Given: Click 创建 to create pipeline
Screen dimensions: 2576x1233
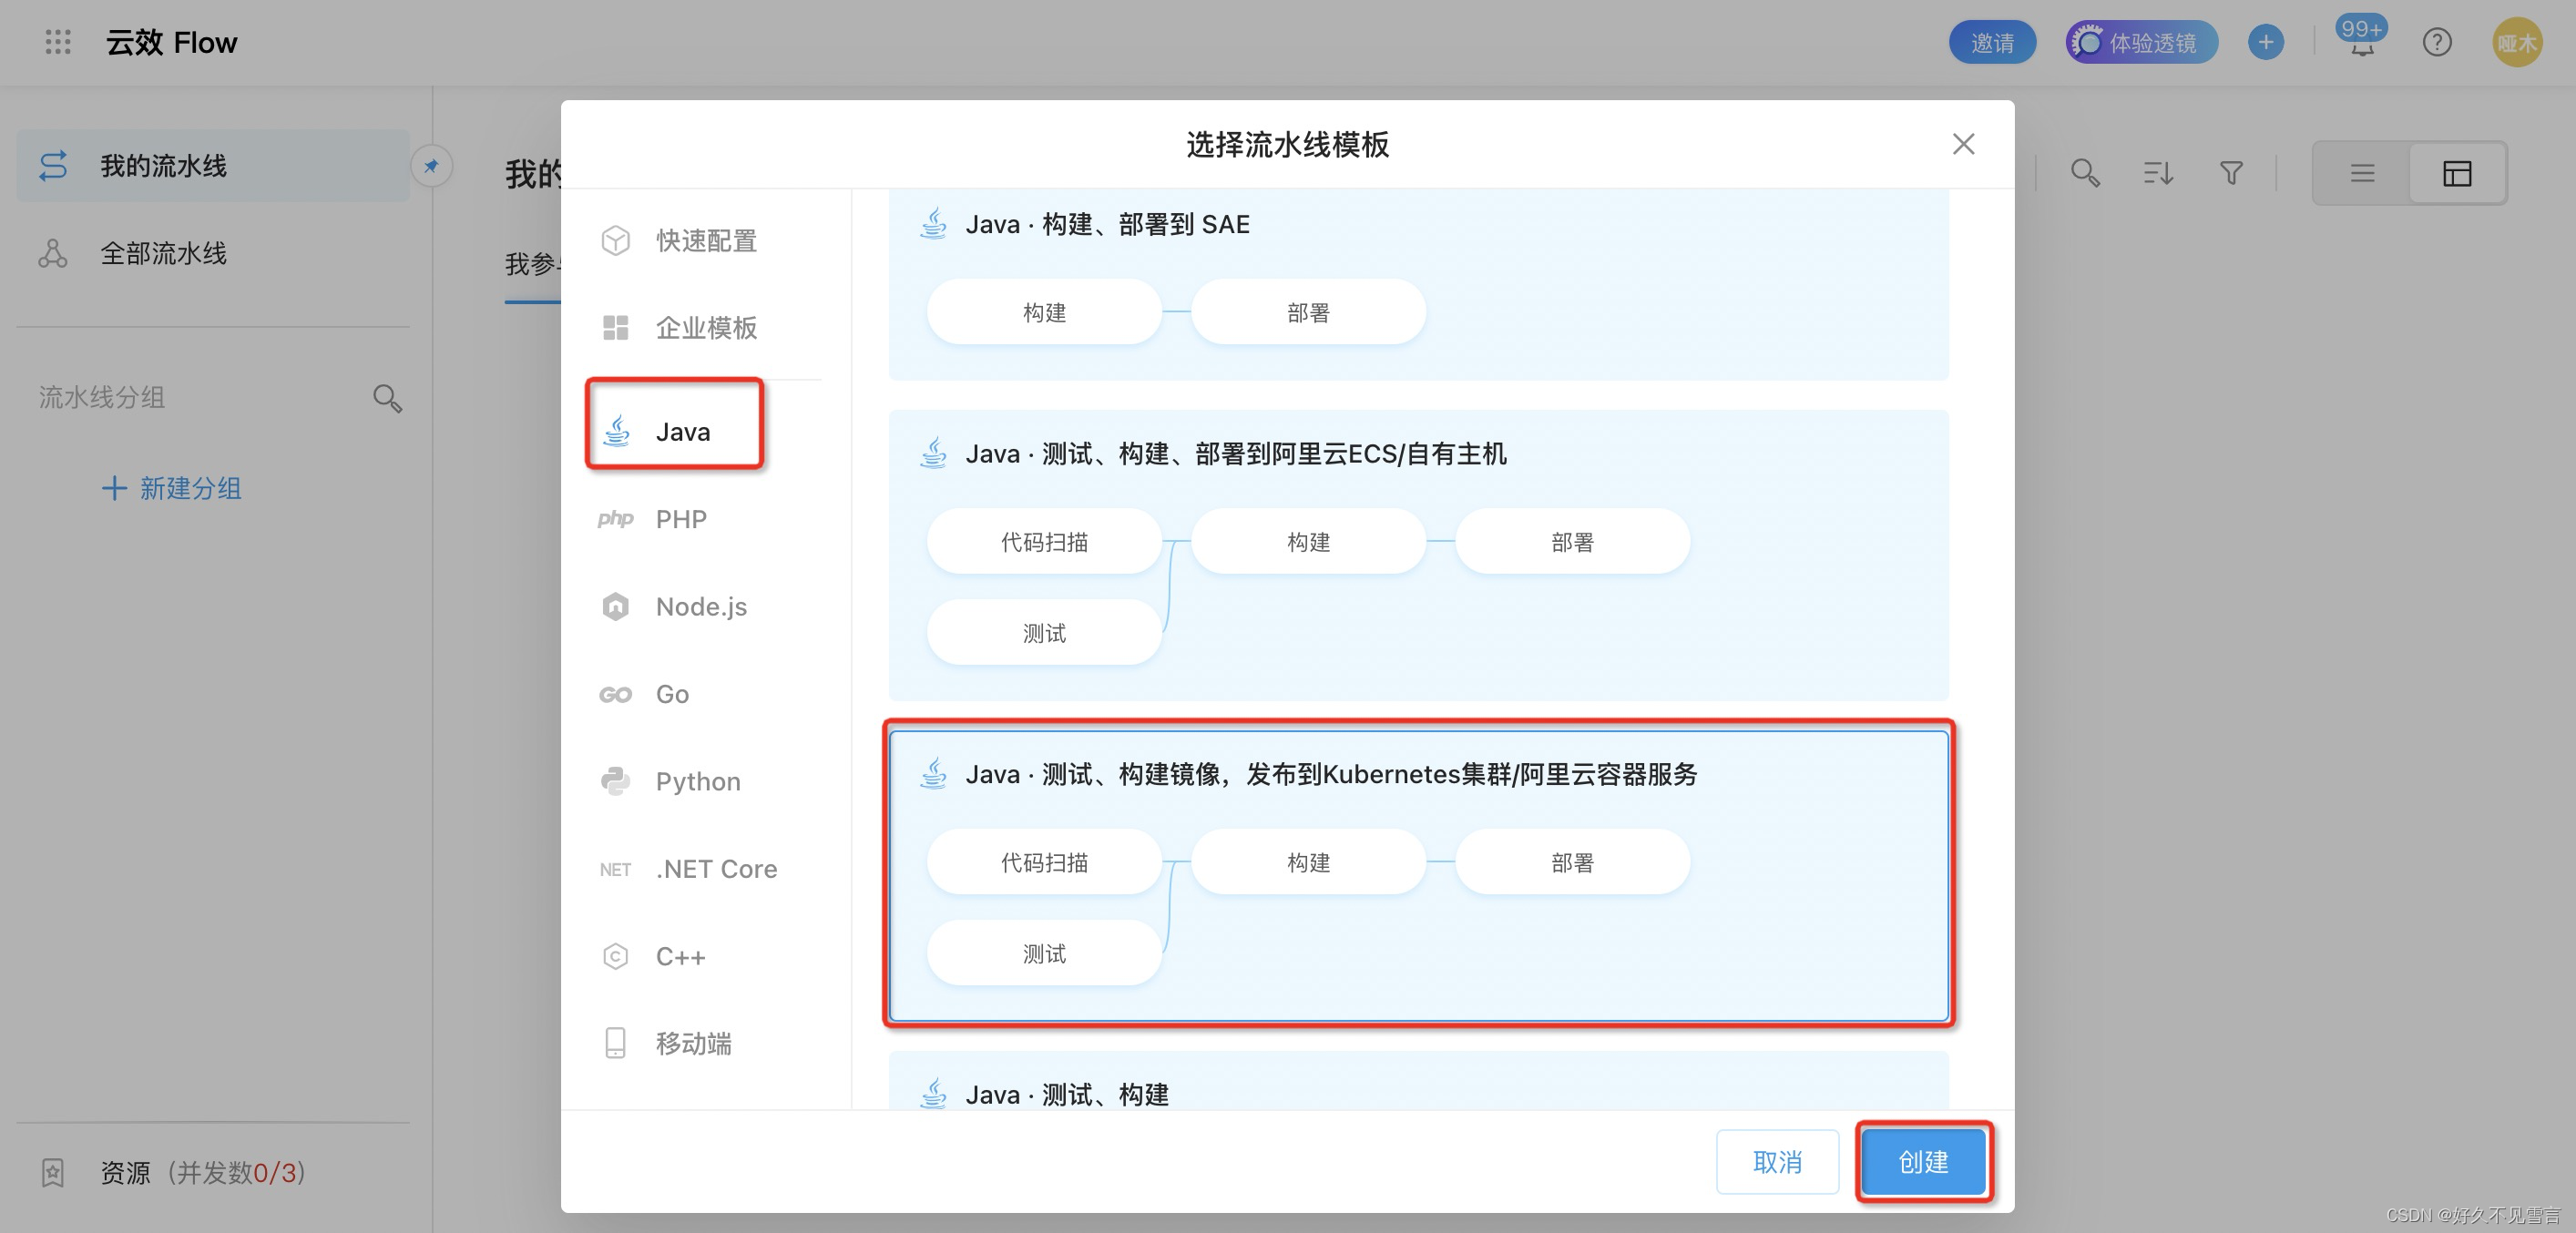Looking at the screenshot, I should (x=1923, y=1161).
